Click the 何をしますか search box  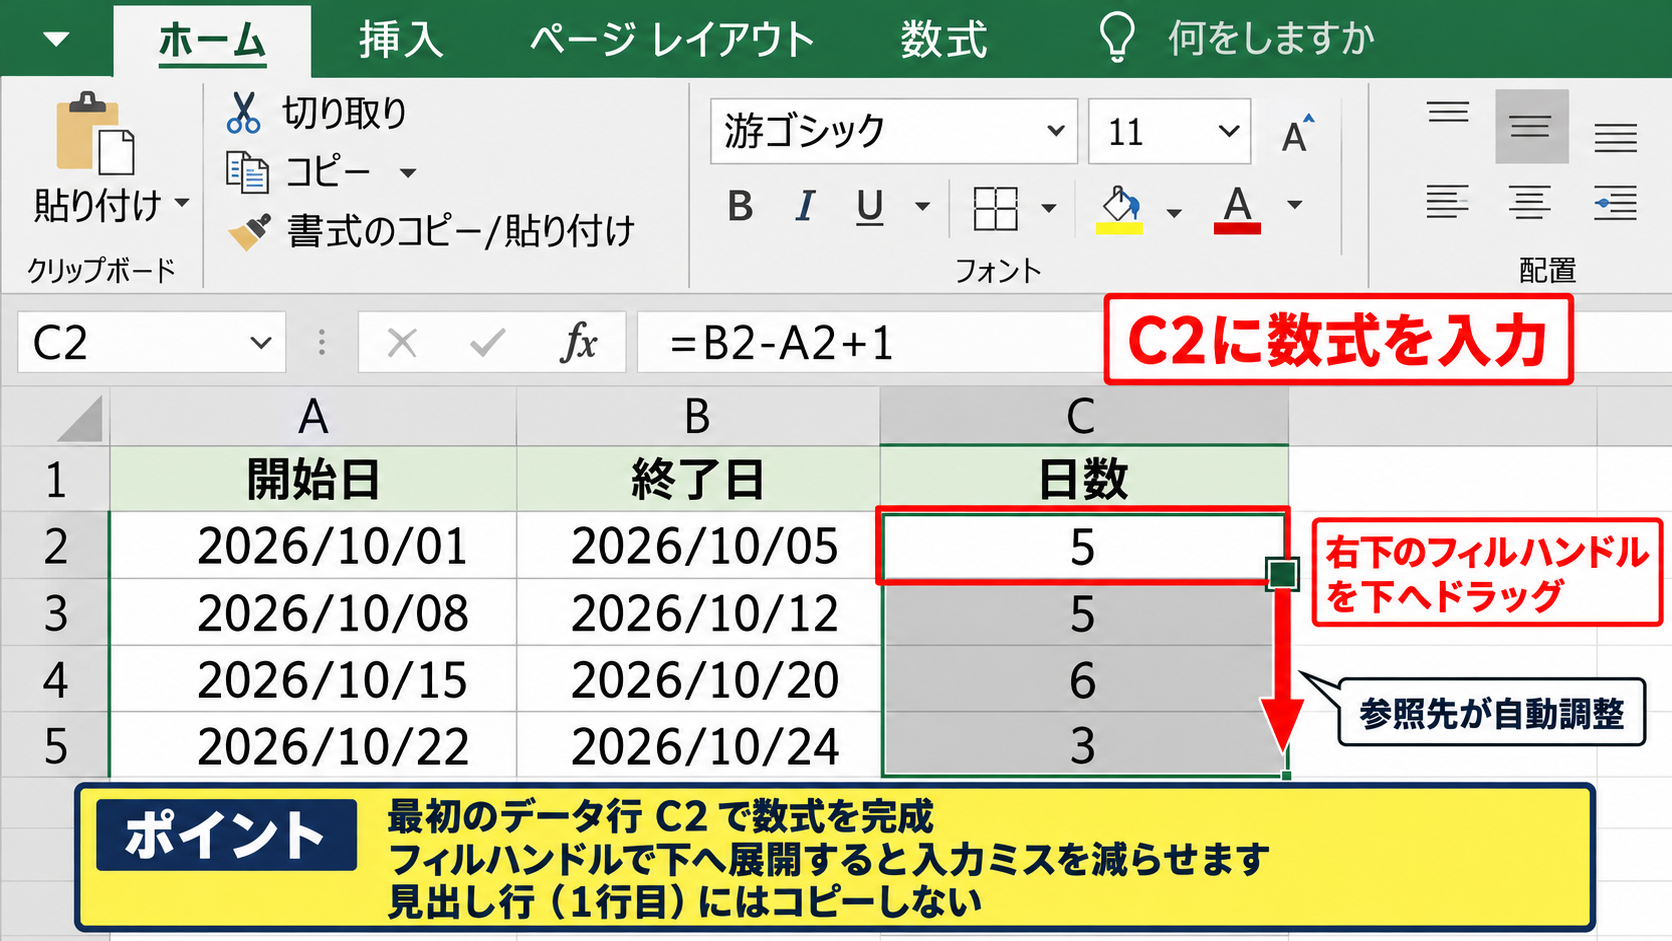click(1271, 39)
